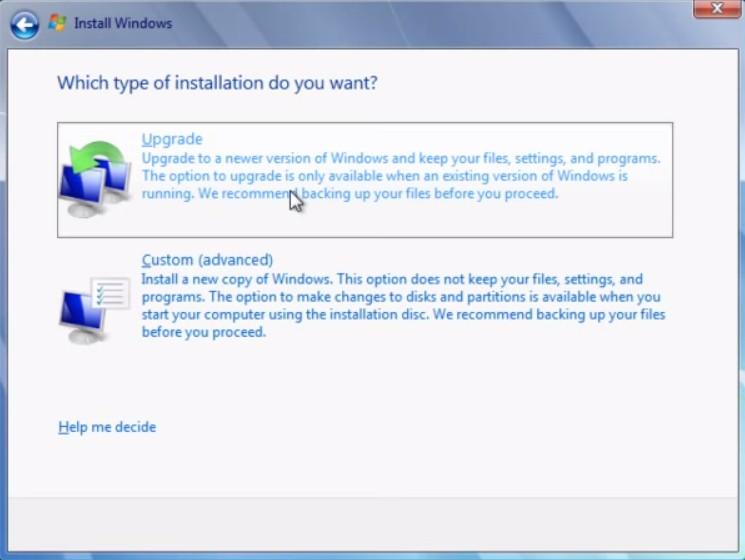Click the Upgrade description starting 'Upgrade to a newer version'
745x560 pixels.
click(401, 176)
